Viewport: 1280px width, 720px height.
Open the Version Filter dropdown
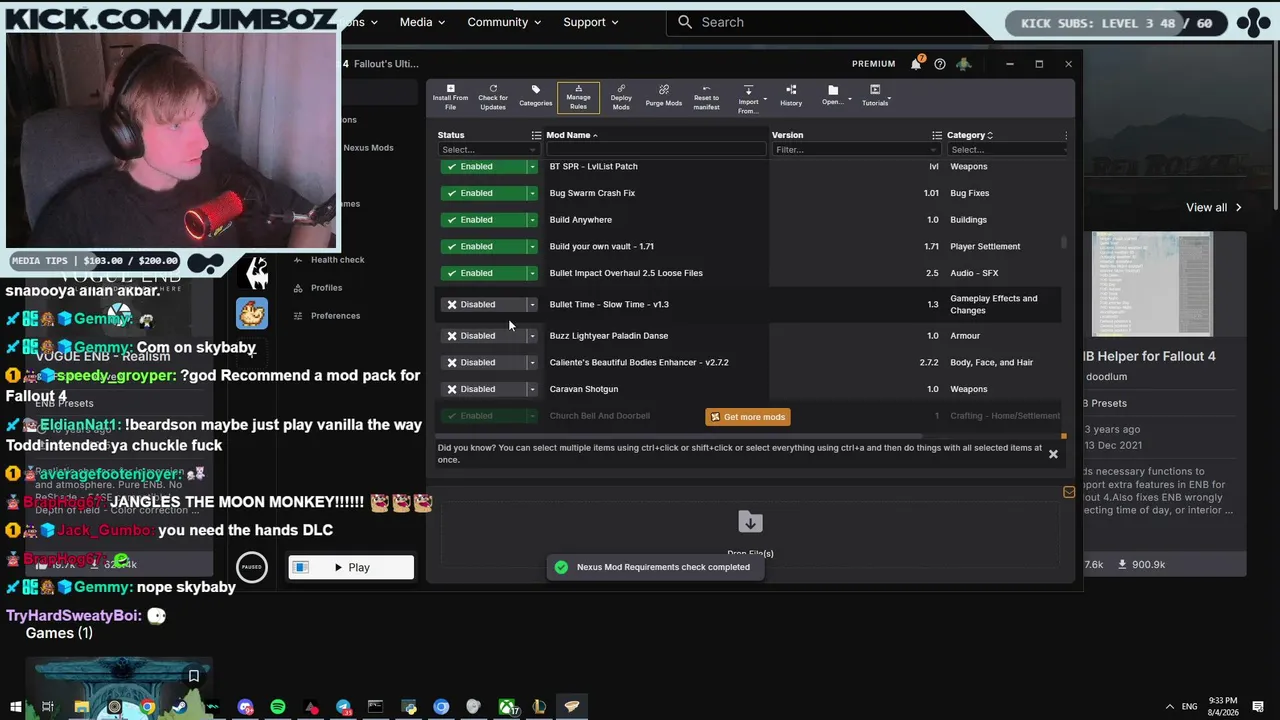(x=856, y=150)
